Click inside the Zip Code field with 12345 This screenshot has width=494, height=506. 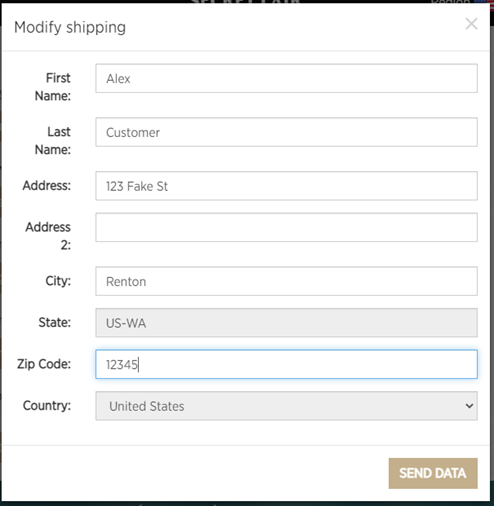click(286, 364)
